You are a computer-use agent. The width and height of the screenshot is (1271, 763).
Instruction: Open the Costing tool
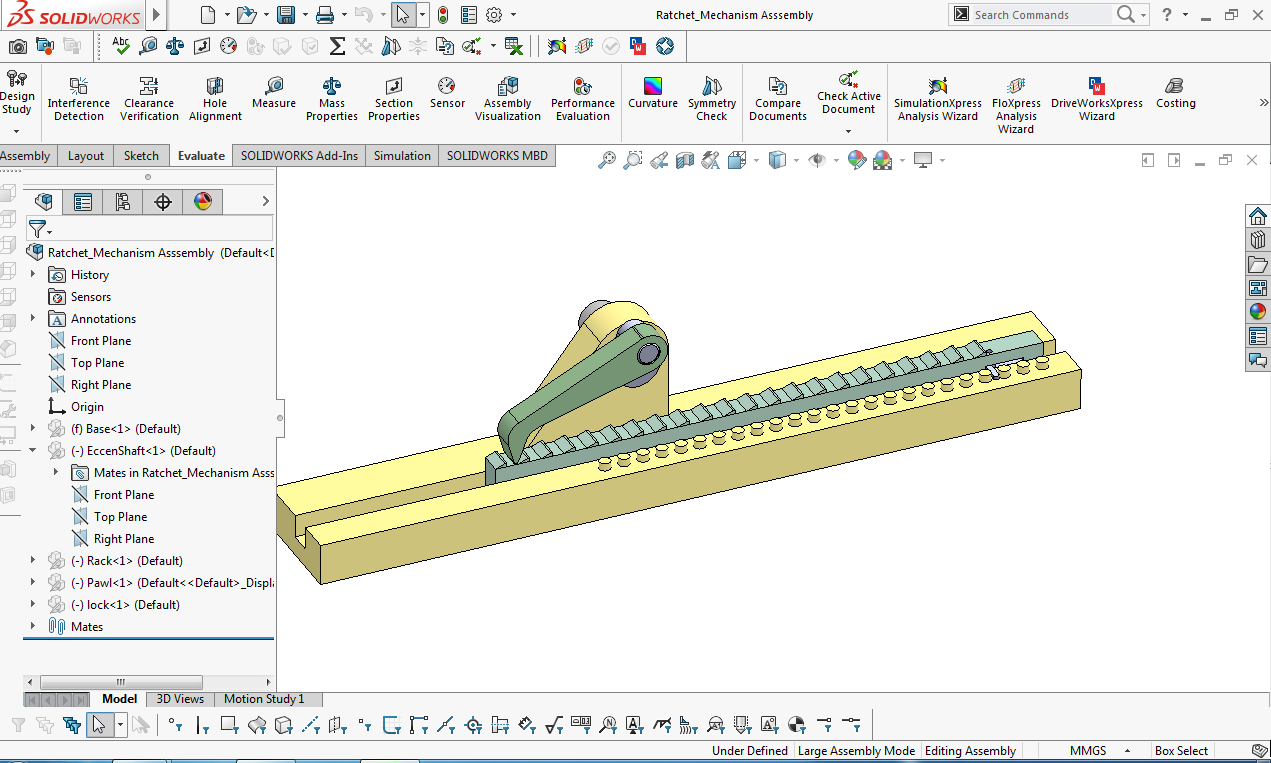(1175, 97)
